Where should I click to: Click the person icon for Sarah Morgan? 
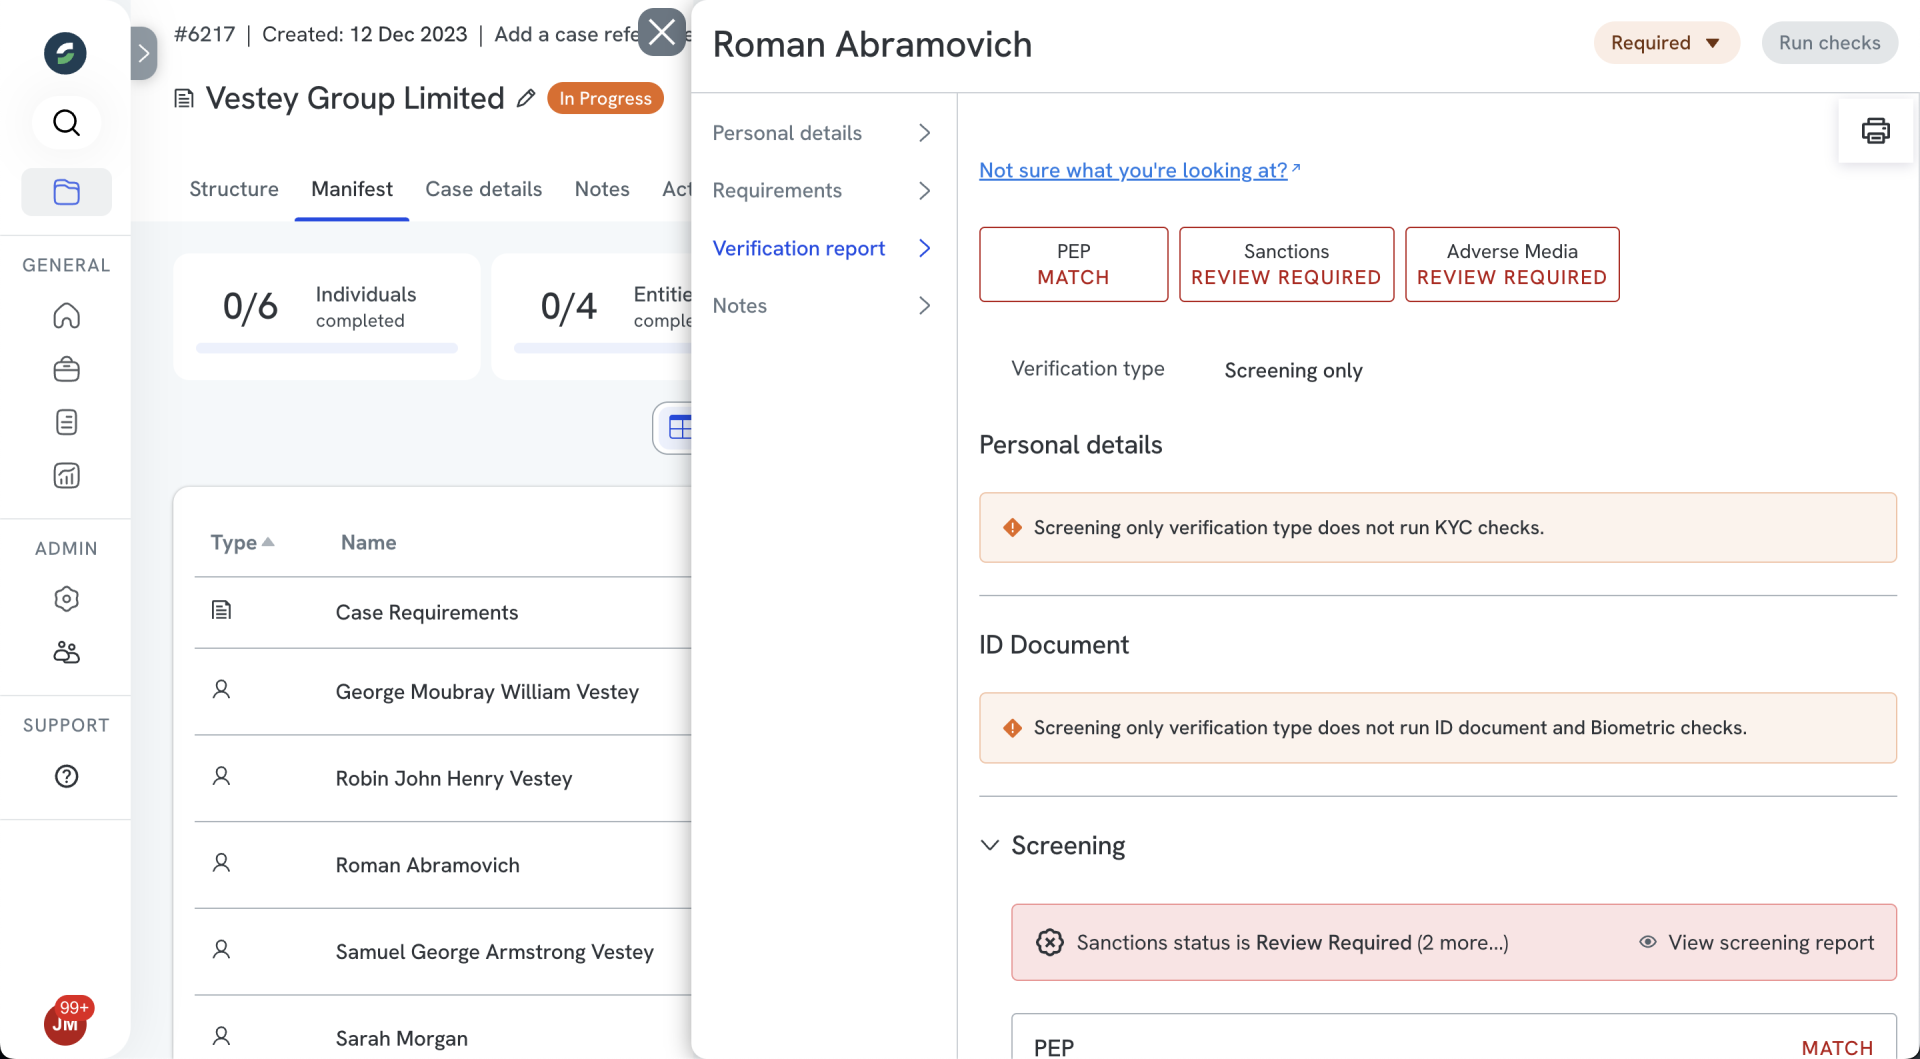coord(221,1037)
